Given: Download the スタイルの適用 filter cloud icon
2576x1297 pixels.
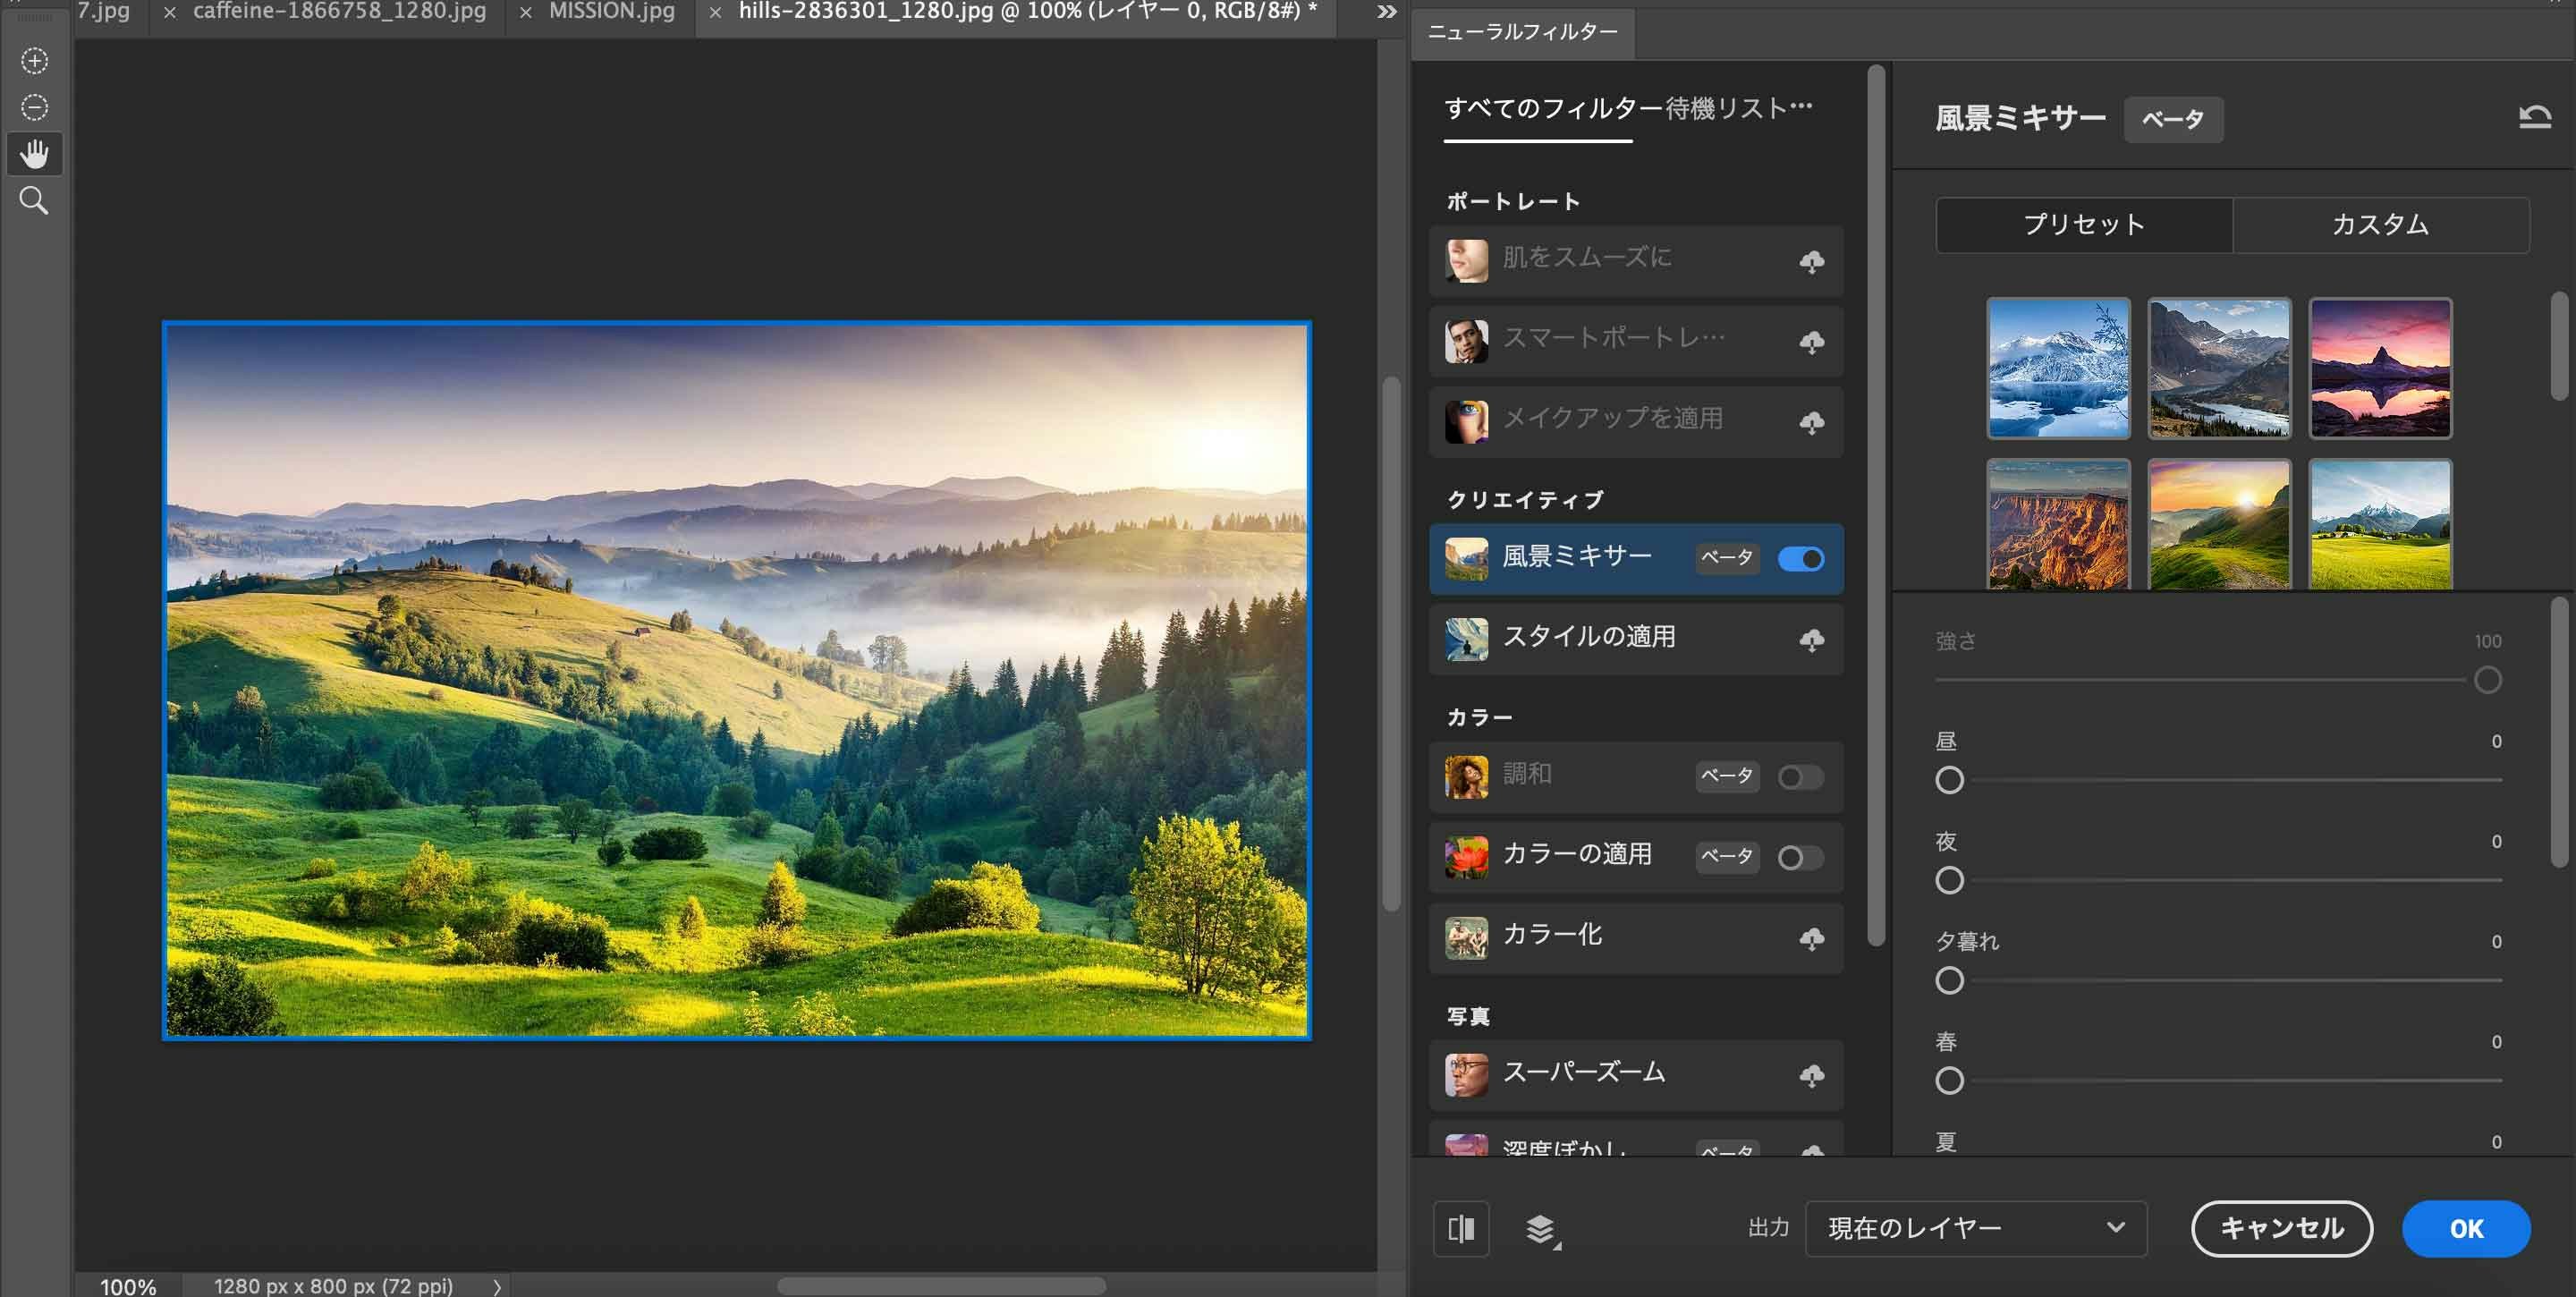Looking at the screenshot, I should tap(1811, 640).
